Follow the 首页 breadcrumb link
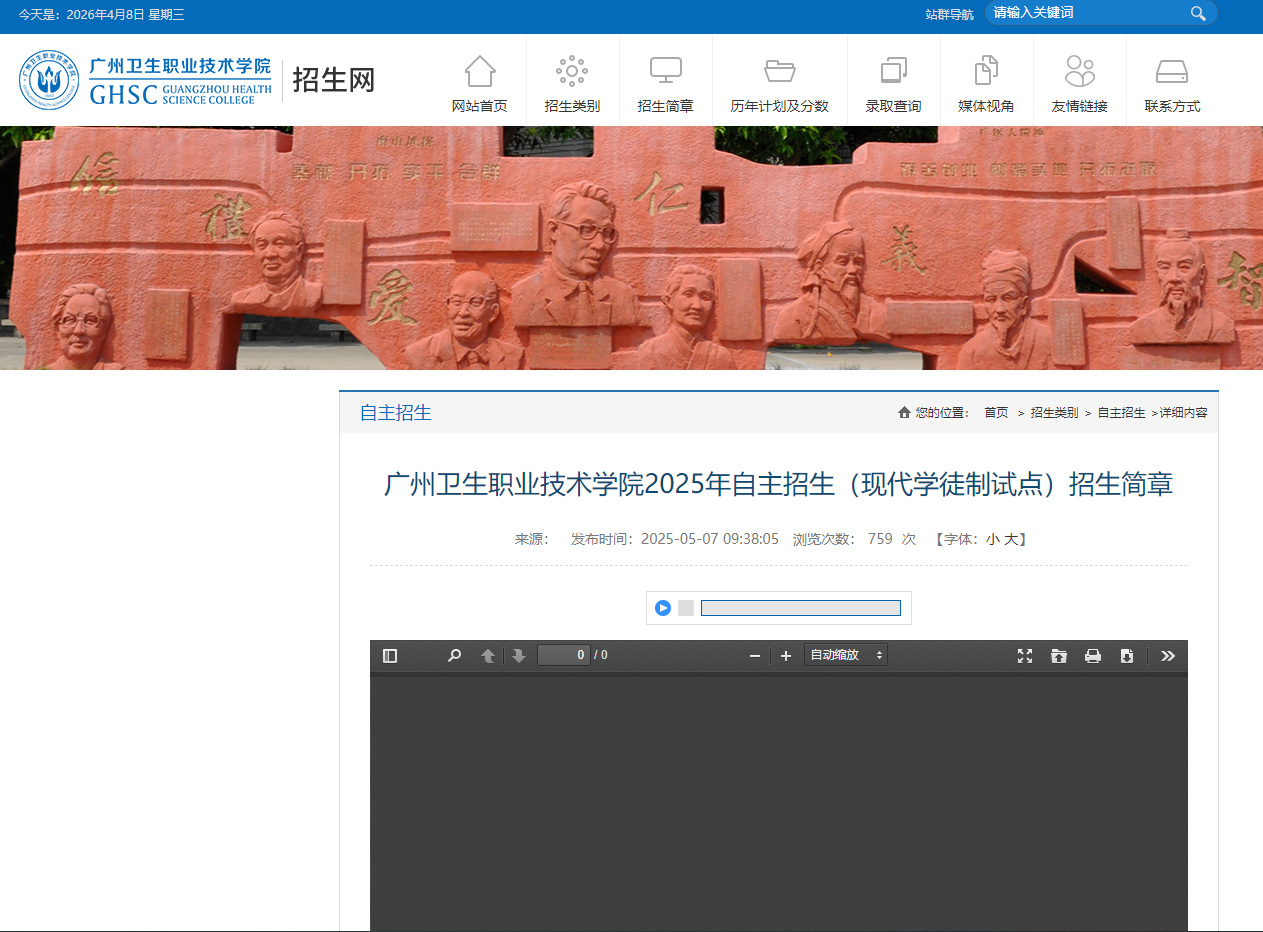The width and height of the screenshot is (1263, 932). 995,411
